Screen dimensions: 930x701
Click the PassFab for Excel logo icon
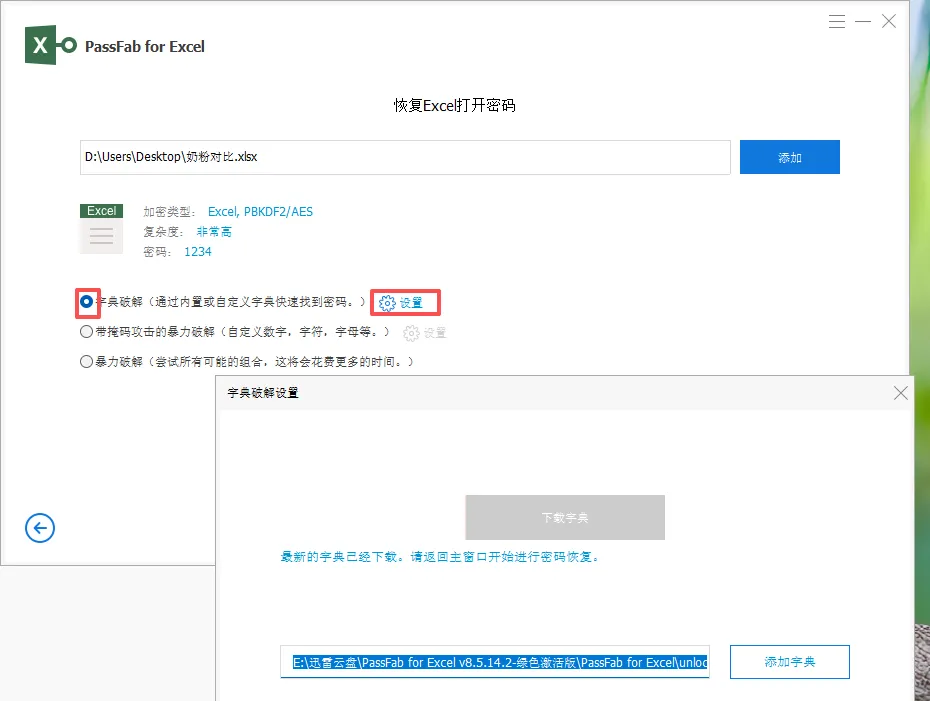(51, 45)
